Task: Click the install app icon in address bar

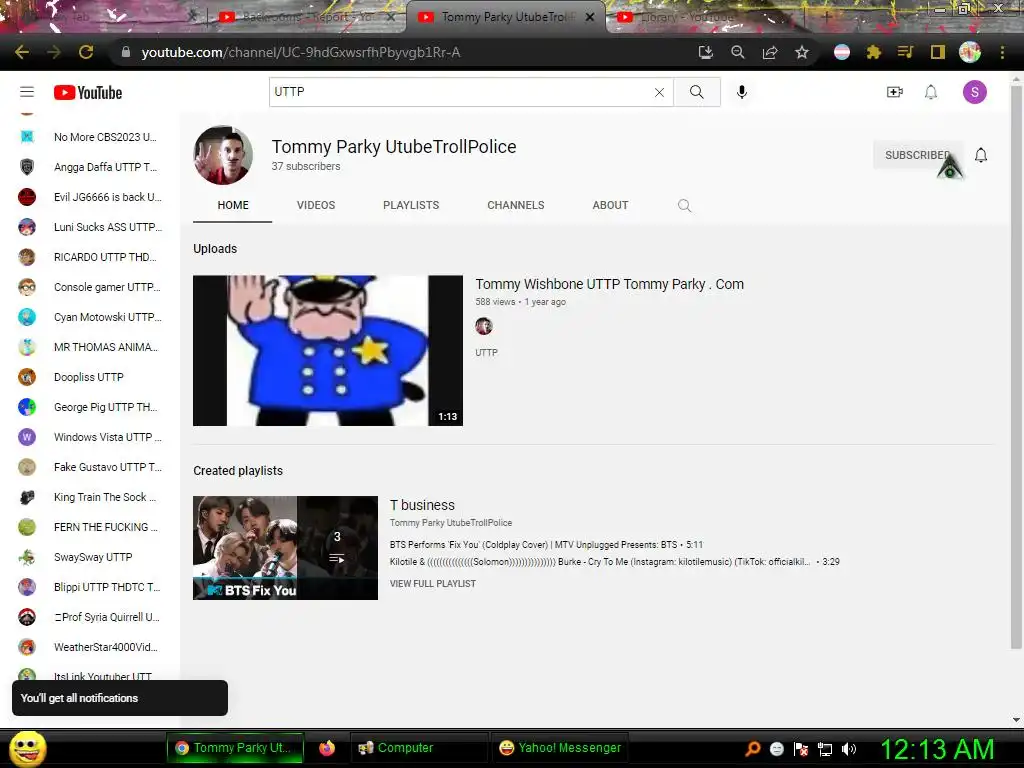Action: pos(705,52)
